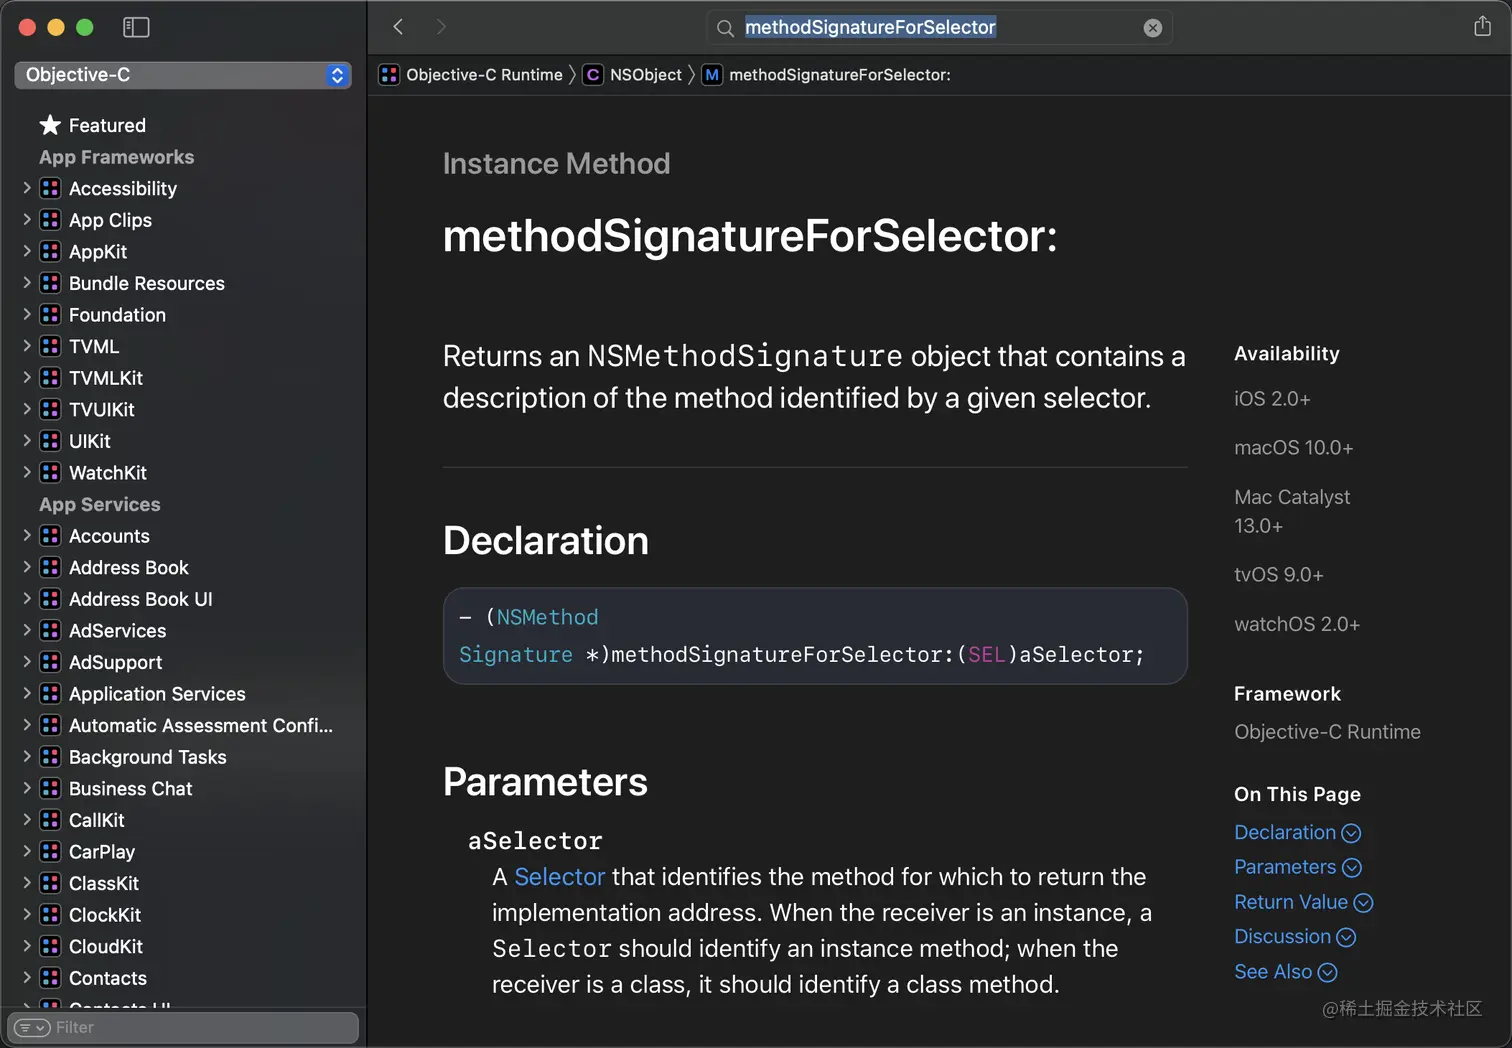
Task: Click the search field with methodSignatureForSelector
Action: point(938,28)
